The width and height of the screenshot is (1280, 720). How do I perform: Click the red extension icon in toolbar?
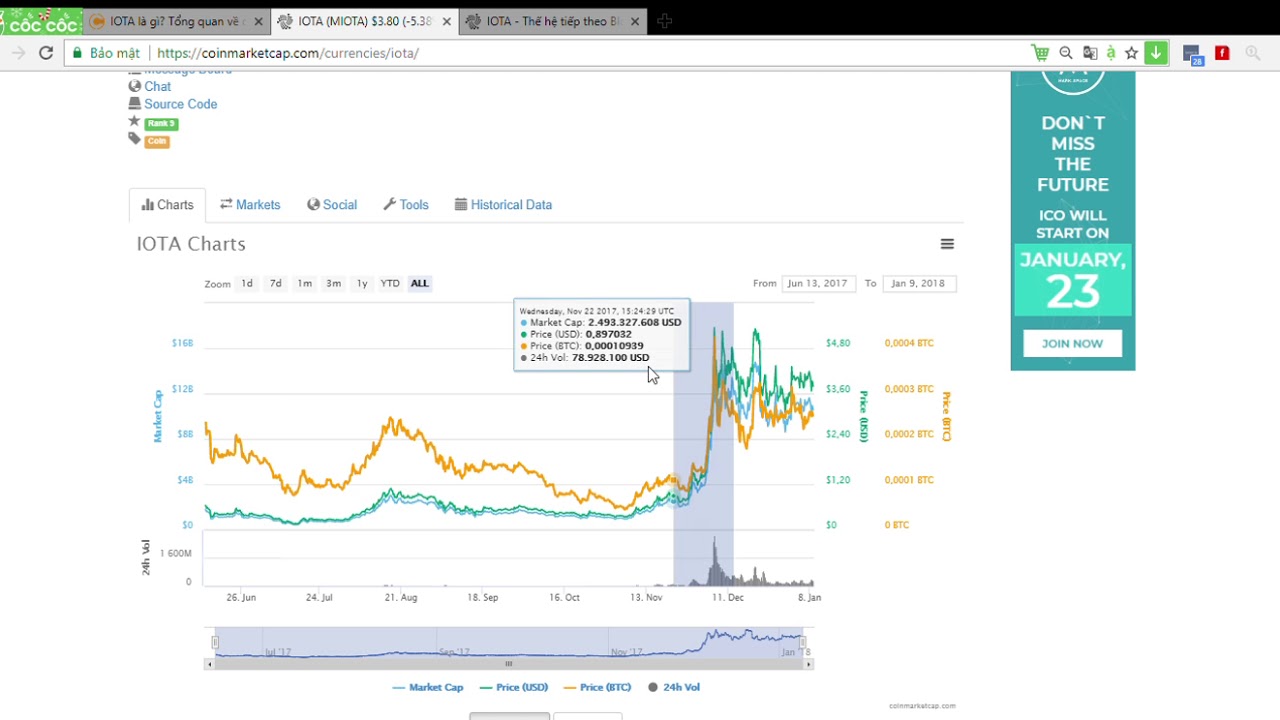coord(1222,53)
